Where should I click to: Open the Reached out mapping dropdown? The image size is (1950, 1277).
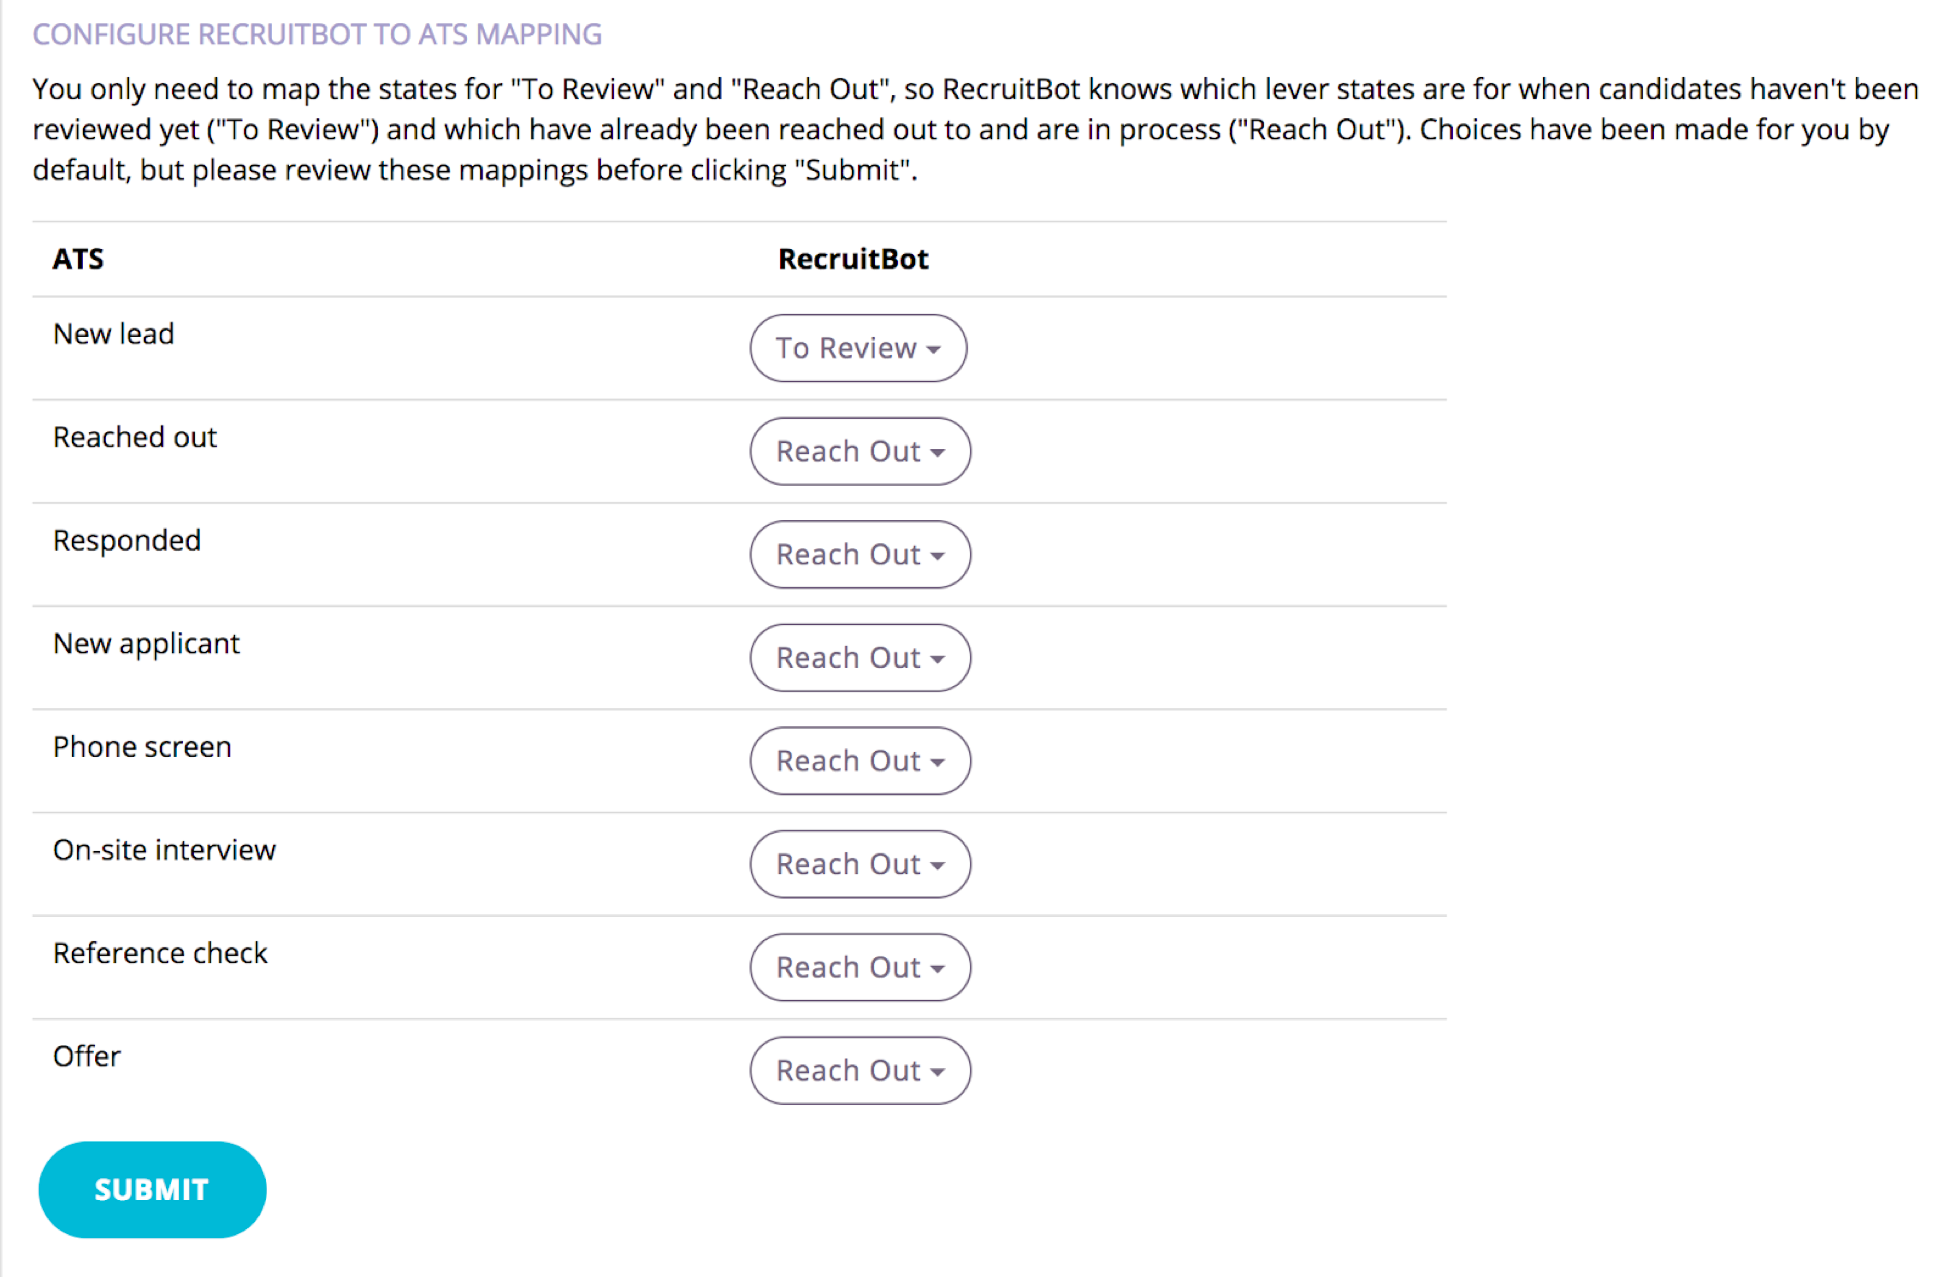(860, 451)
